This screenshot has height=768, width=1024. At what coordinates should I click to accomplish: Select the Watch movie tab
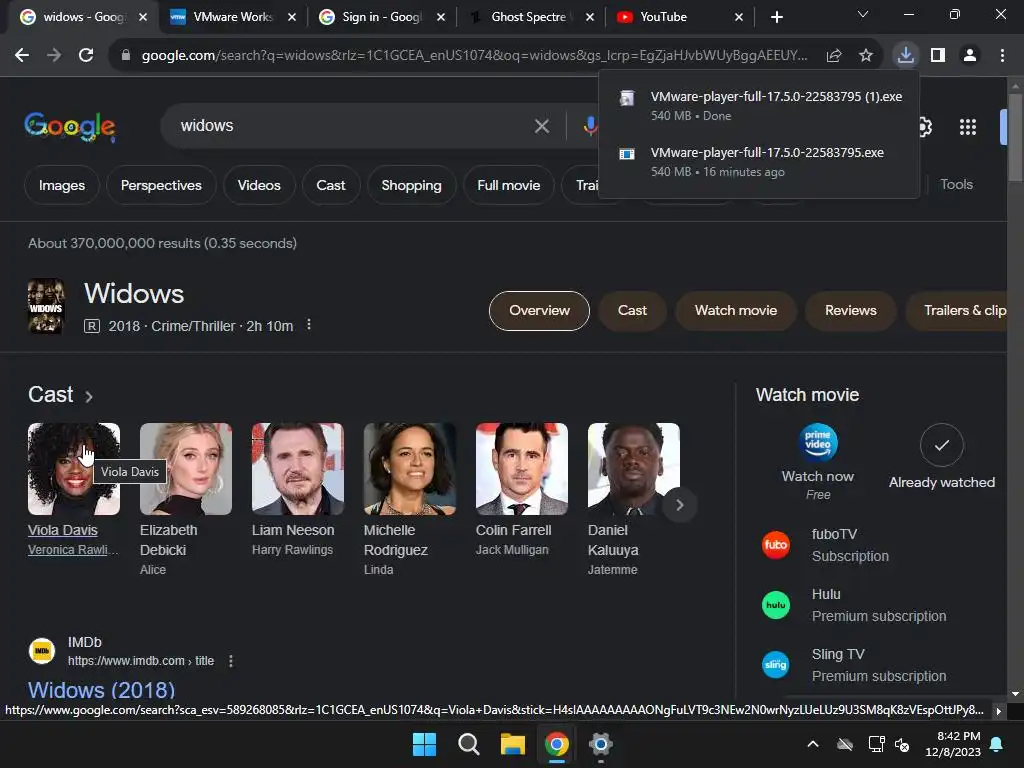coord(736,311)
